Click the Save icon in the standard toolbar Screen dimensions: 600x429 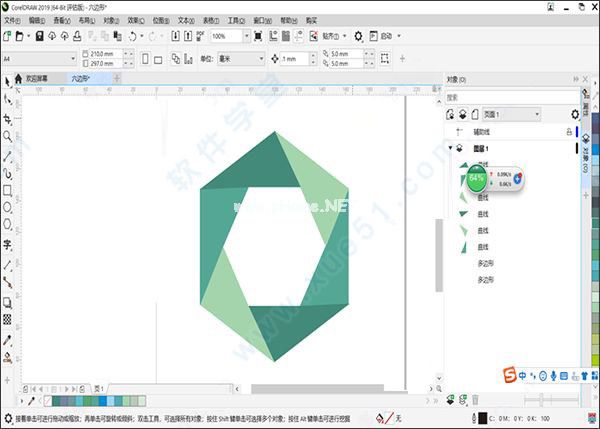point(39,36)
